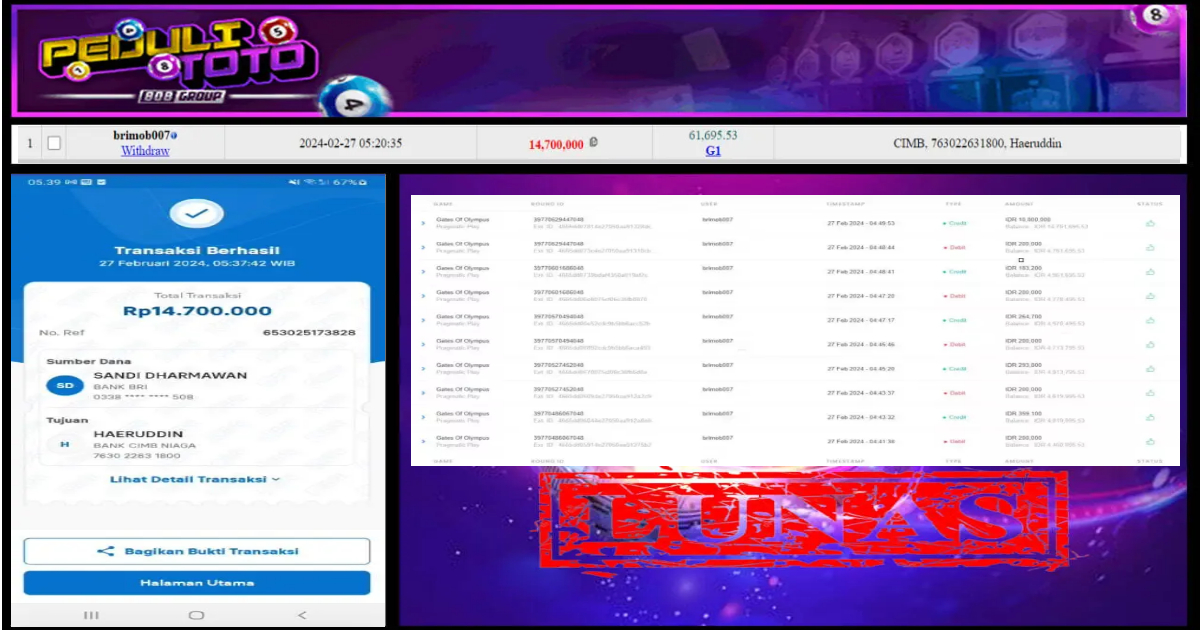
Task: Tap the share icon on Bagikan Bukti Transaksi
Action: point(107,551)
